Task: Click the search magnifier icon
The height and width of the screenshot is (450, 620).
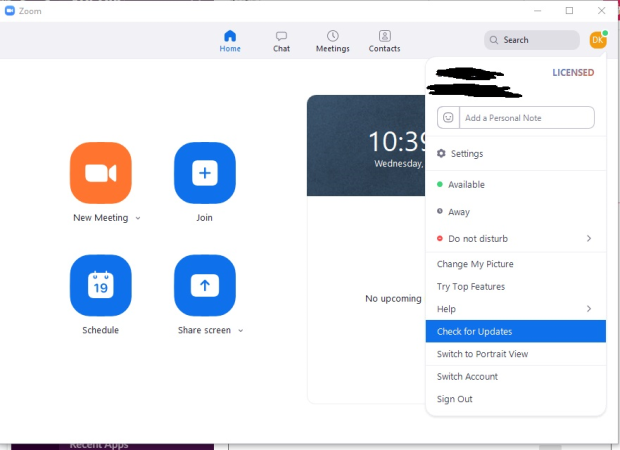Action: point(494,40)
